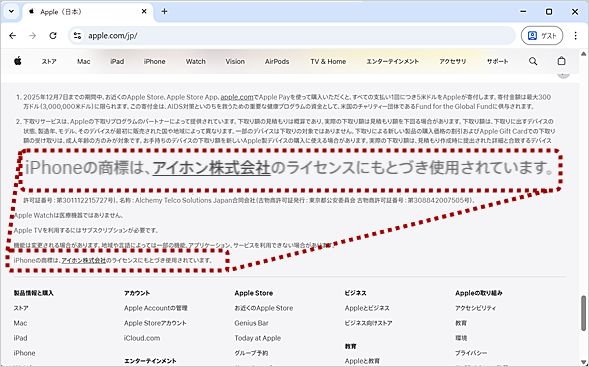This screenshot has width=589, height=367.
Task: Click the vertical page scrollbar thumb
Action: (x=583, y=313)
